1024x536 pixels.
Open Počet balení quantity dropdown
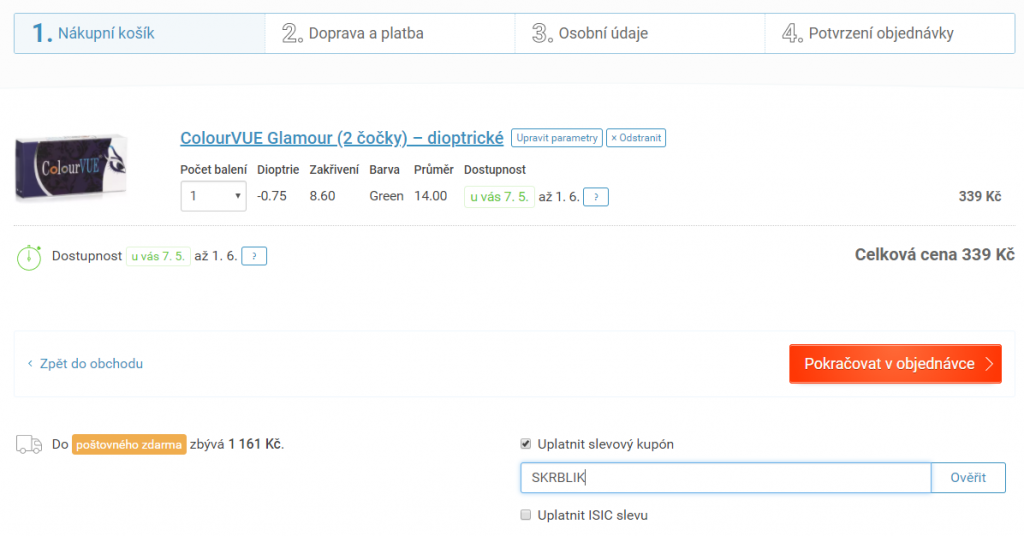click(214, 196)
